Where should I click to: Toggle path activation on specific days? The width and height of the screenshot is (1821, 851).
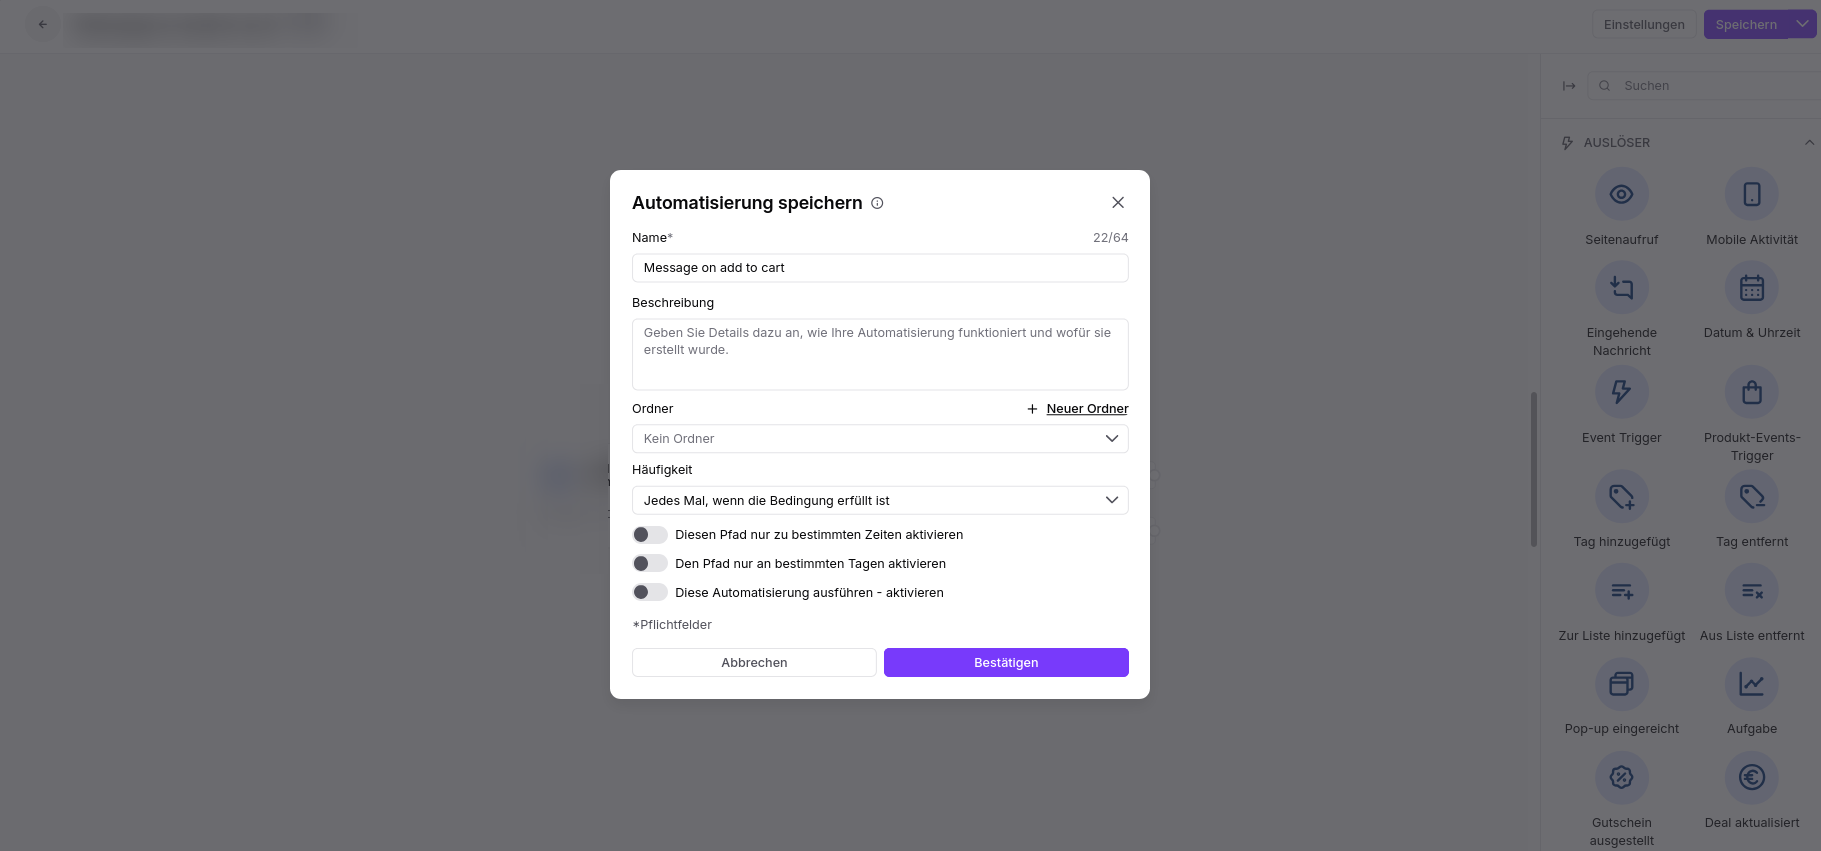click(x=650, y=564)
